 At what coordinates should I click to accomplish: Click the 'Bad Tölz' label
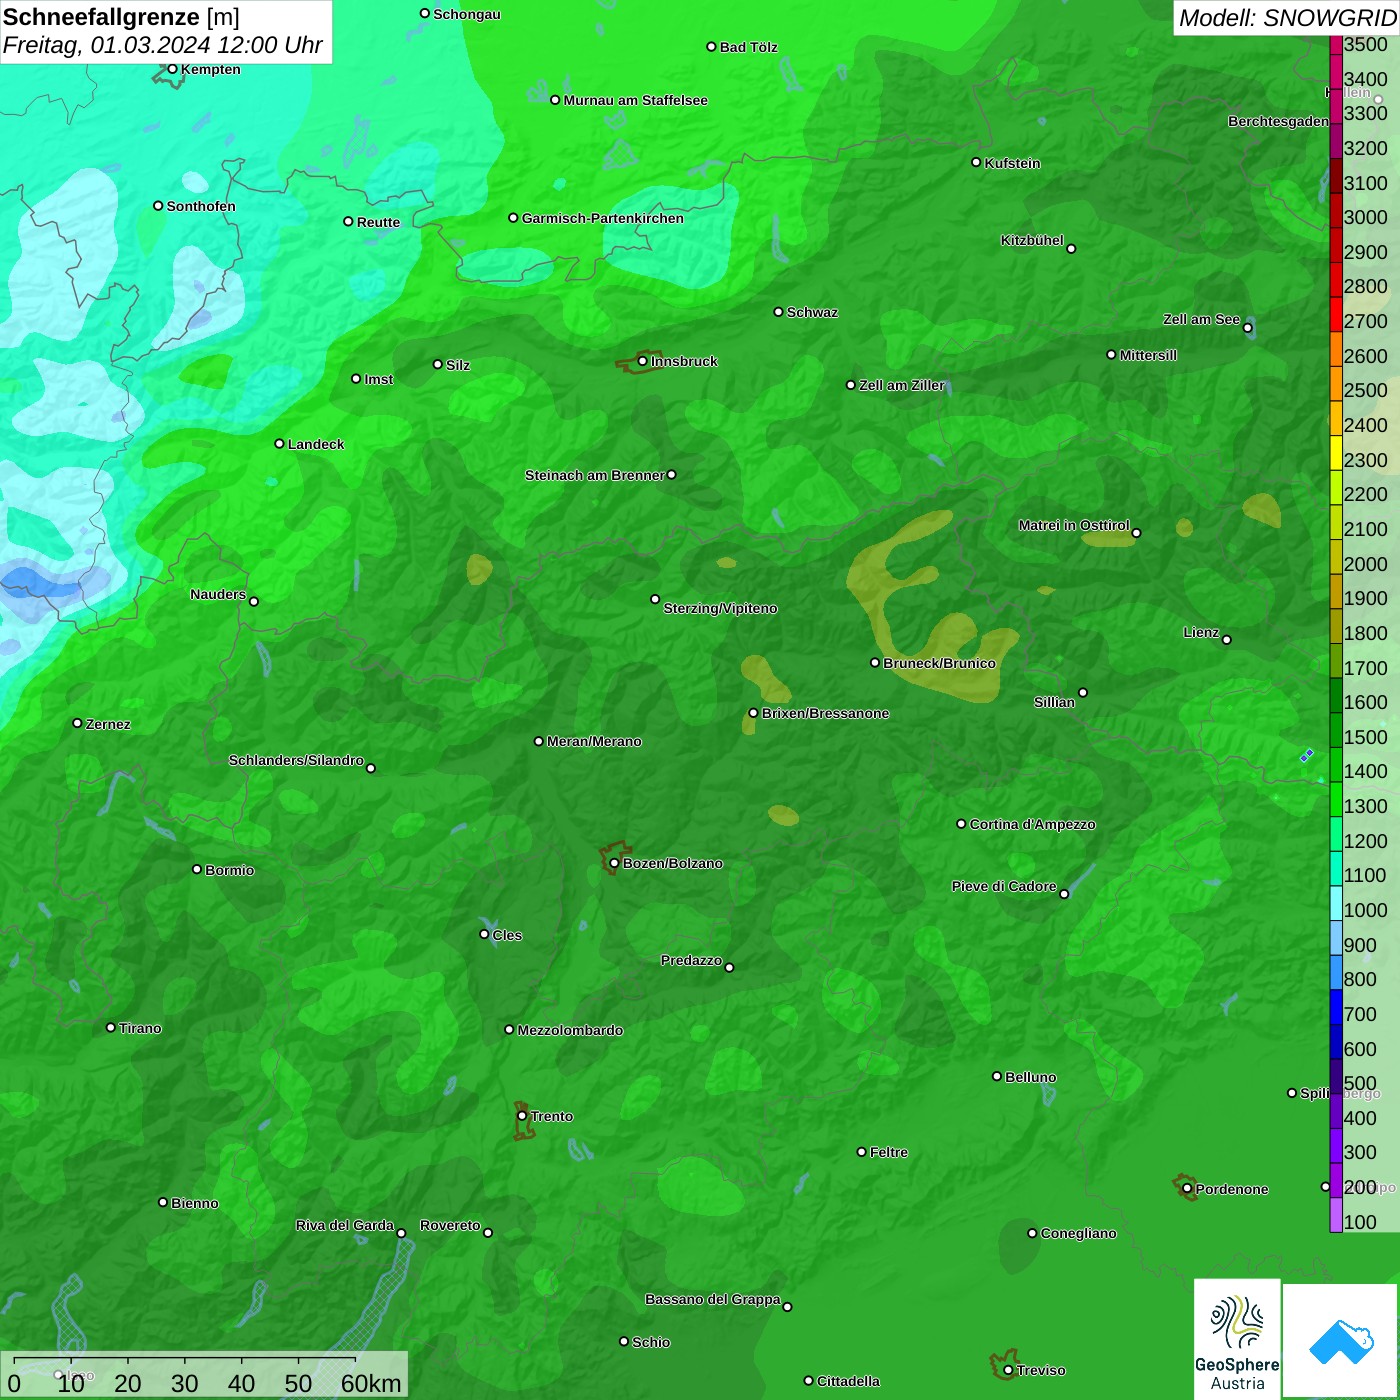click(748, 47)
